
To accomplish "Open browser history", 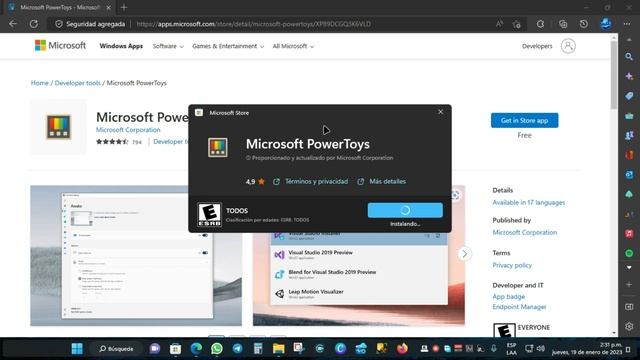I will (584, 24).
